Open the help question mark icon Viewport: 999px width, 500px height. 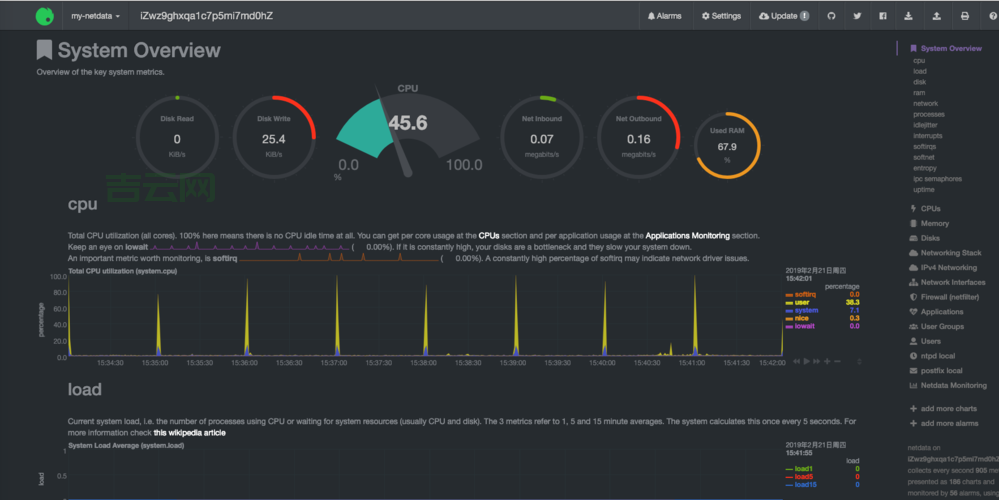point(990,16)
